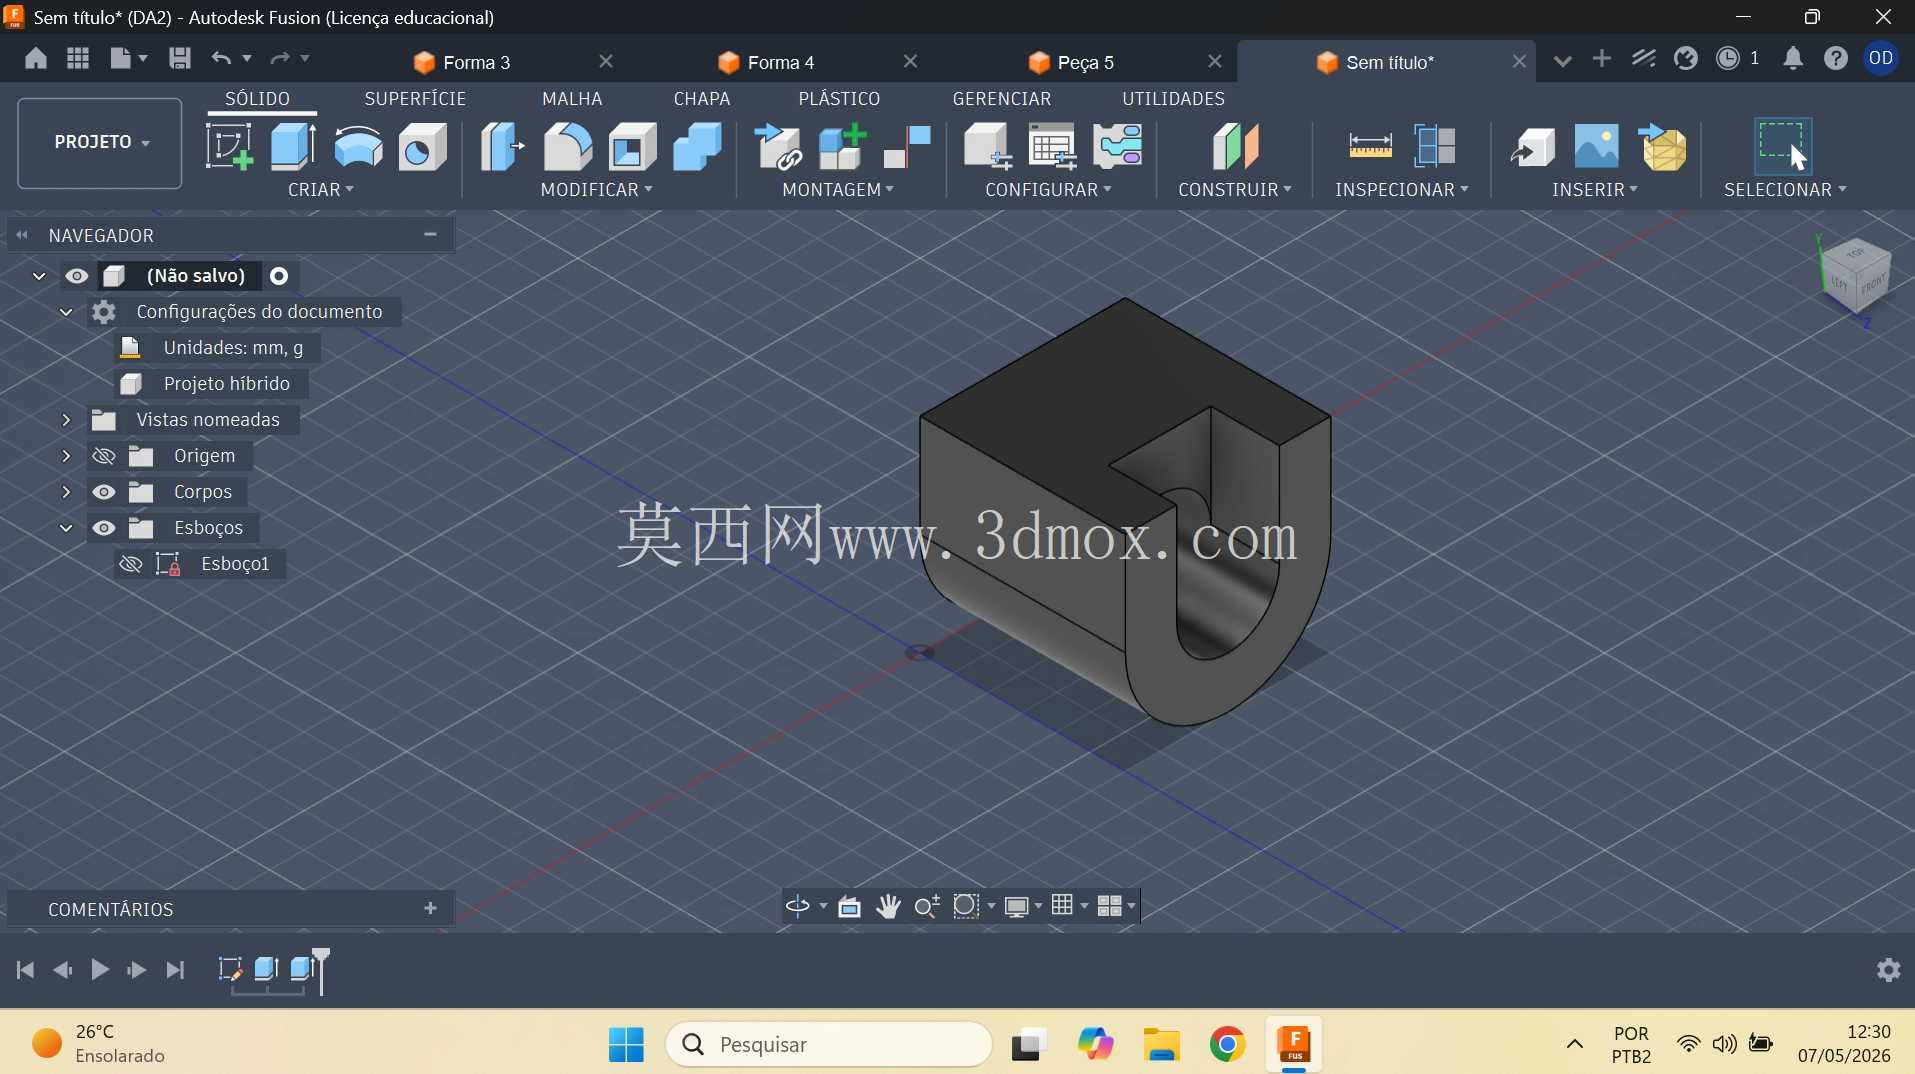
Task: Expand the Origem folder
Action: pos(66,456)
